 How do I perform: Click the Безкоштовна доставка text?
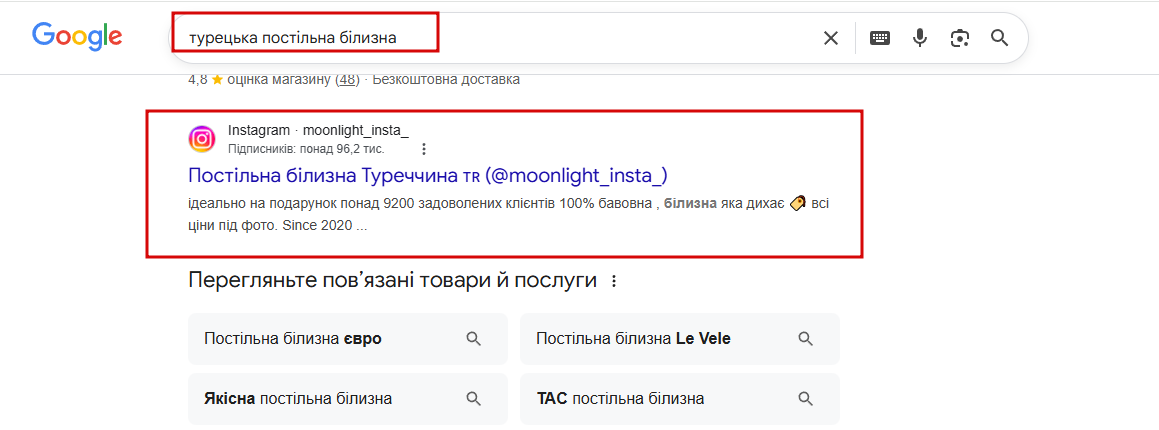[446, 79]
